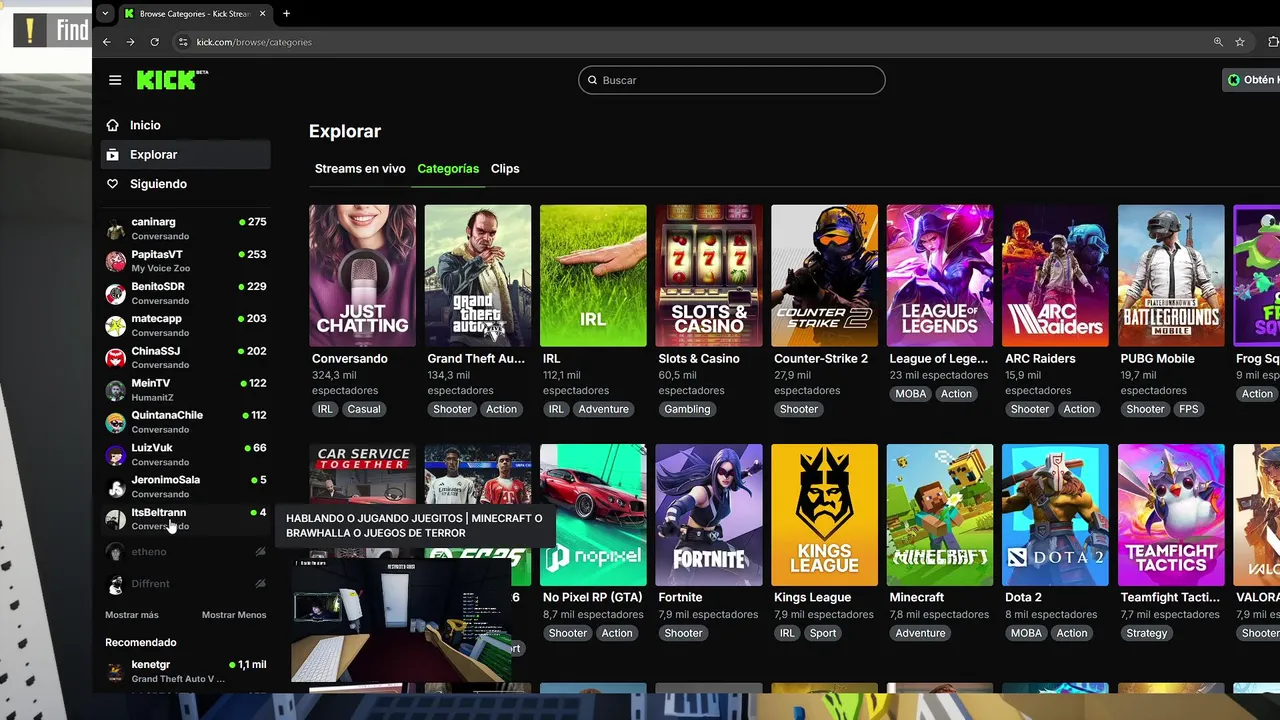Click the No Pixel RP (GTA) title
The height and width of the screenshot is (720, 1280).
pos(592,597)
